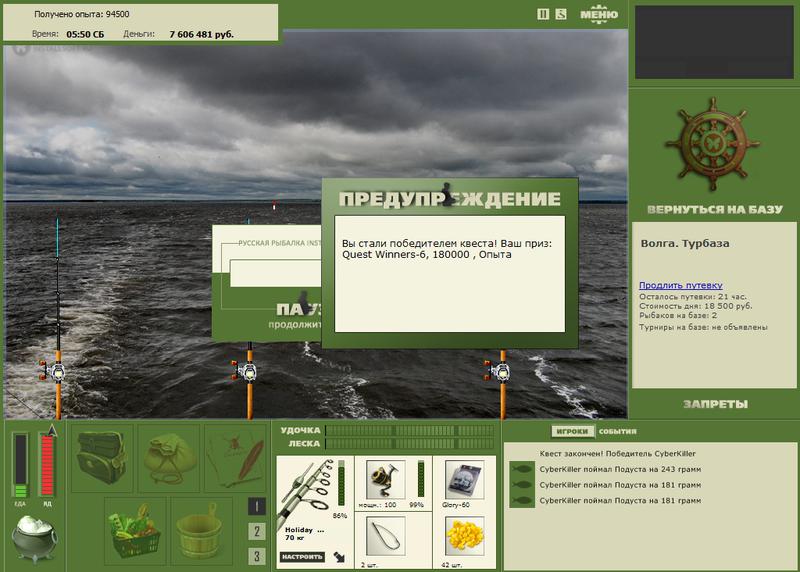Select the Glory-60 line slot
800x572 pixels.
click(464, 480)
